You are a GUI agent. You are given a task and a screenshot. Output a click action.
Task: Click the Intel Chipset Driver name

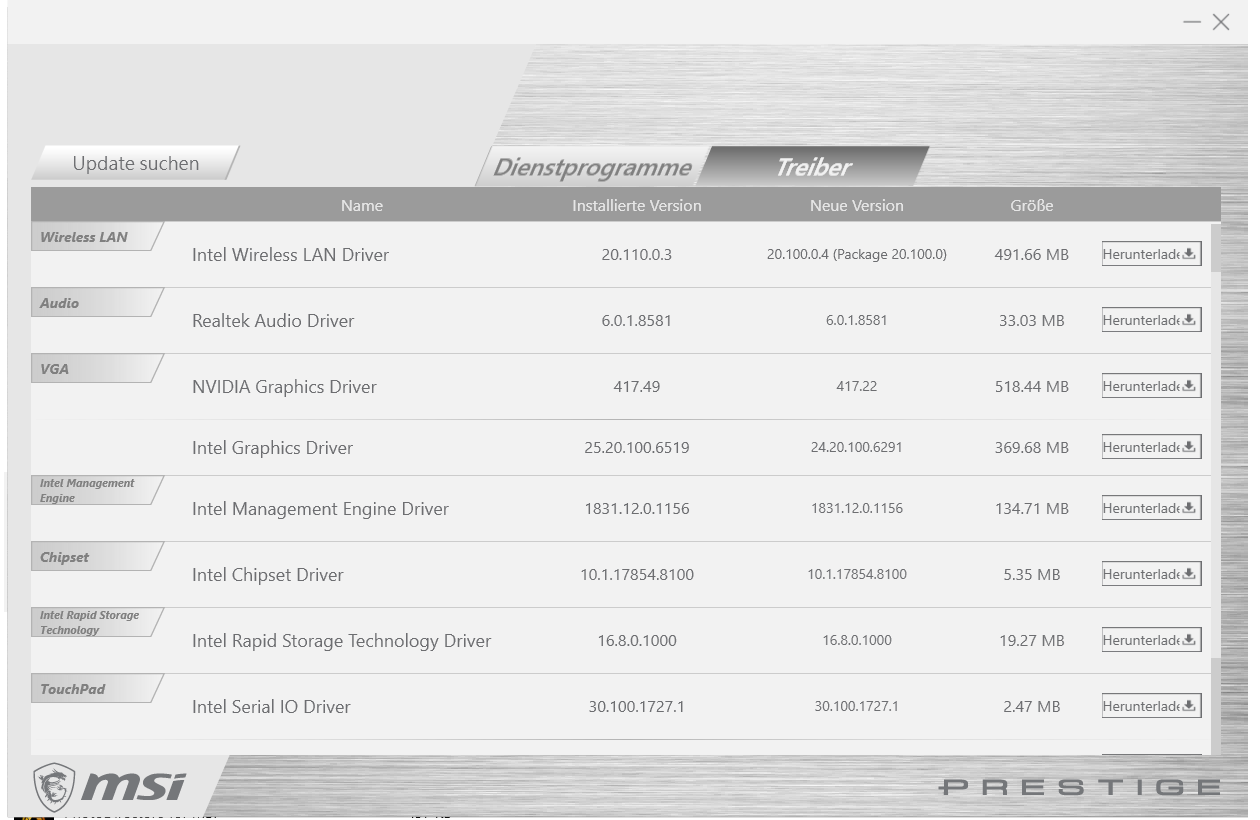pyautogui.click(x=267, y=575)
